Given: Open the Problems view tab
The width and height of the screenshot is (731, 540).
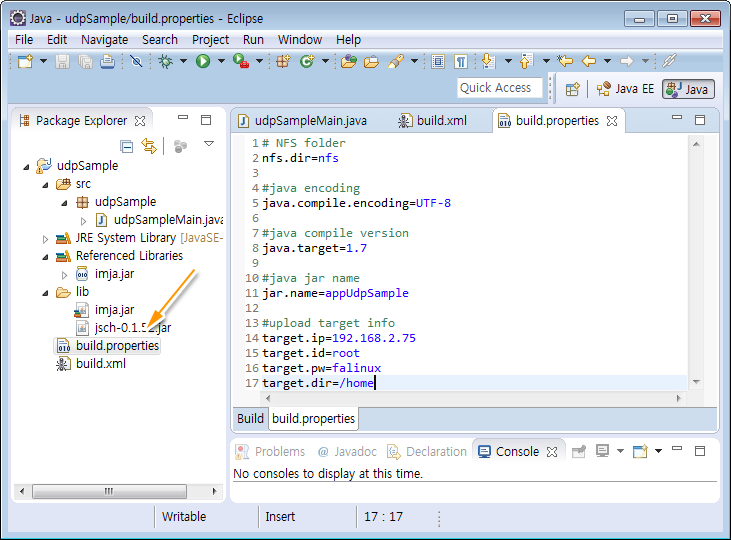Looking at the screenshot, I should click(270, 451).
